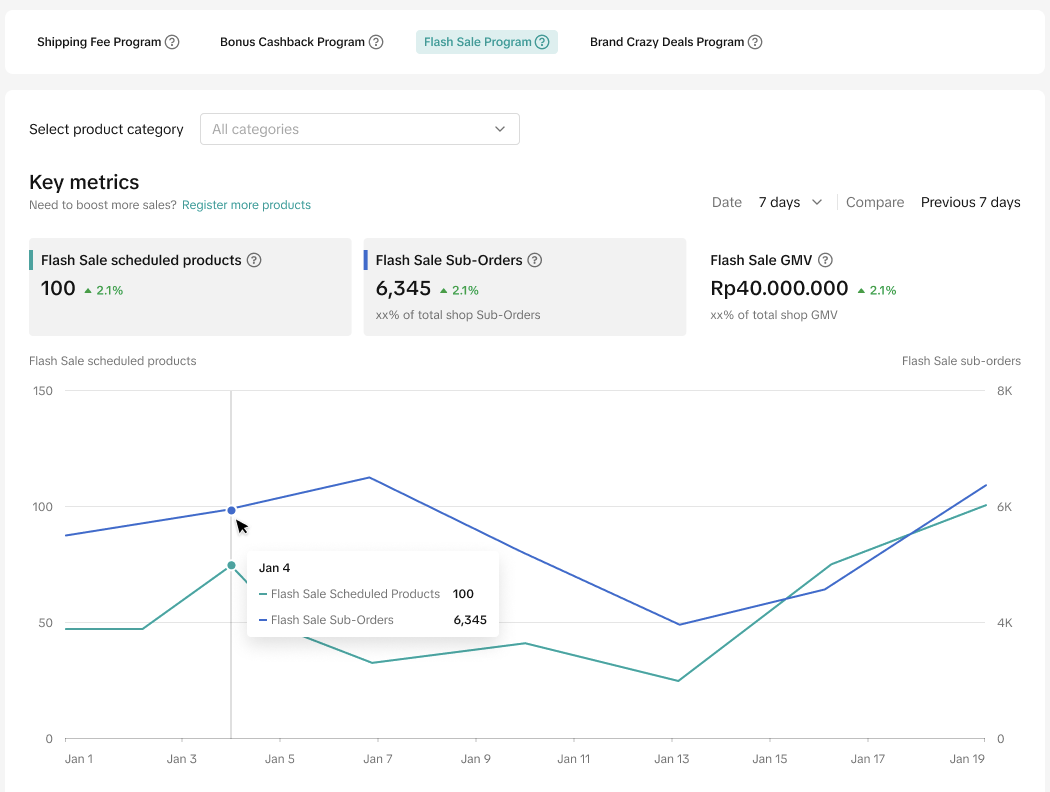Screen dimensions: 1050x792
Task: Open the Brand Crazy Deals Program tab
Action: [x=667, y=42]
